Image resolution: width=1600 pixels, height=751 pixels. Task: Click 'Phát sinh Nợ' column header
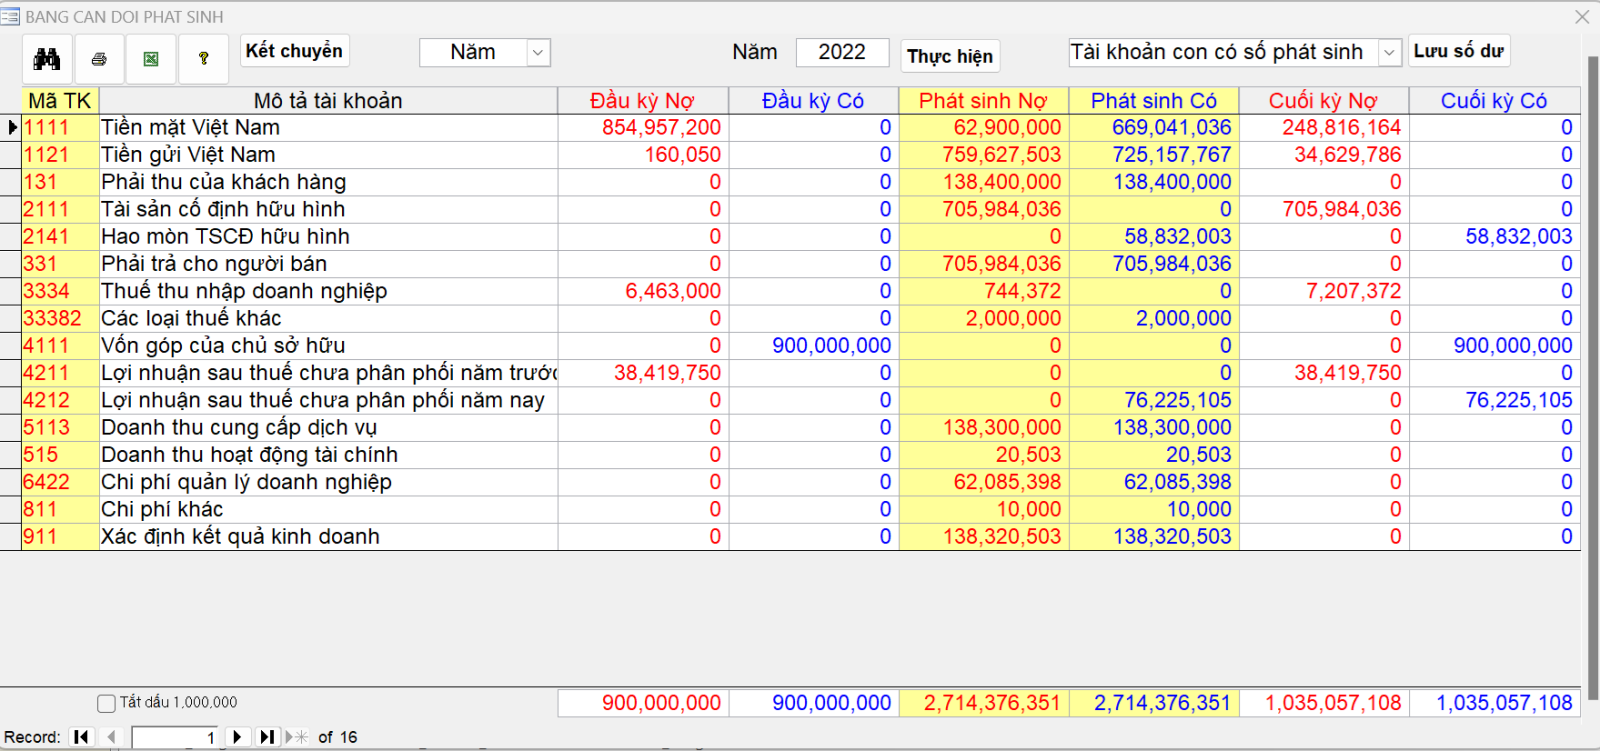983,101
